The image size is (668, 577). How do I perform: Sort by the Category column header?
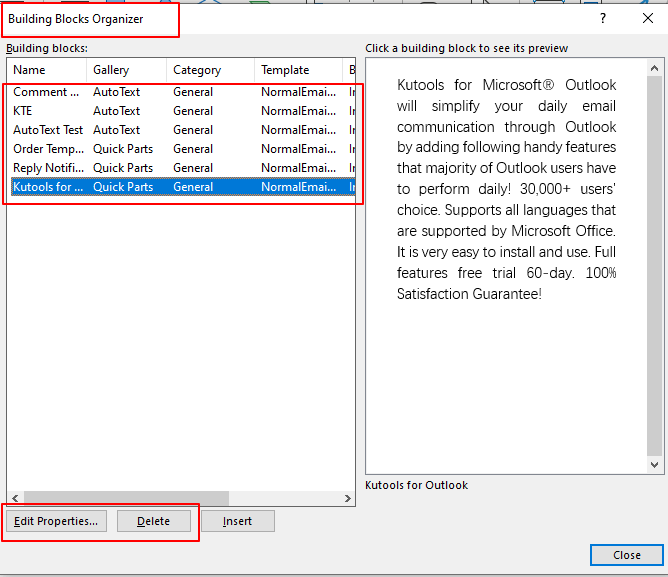210,70
